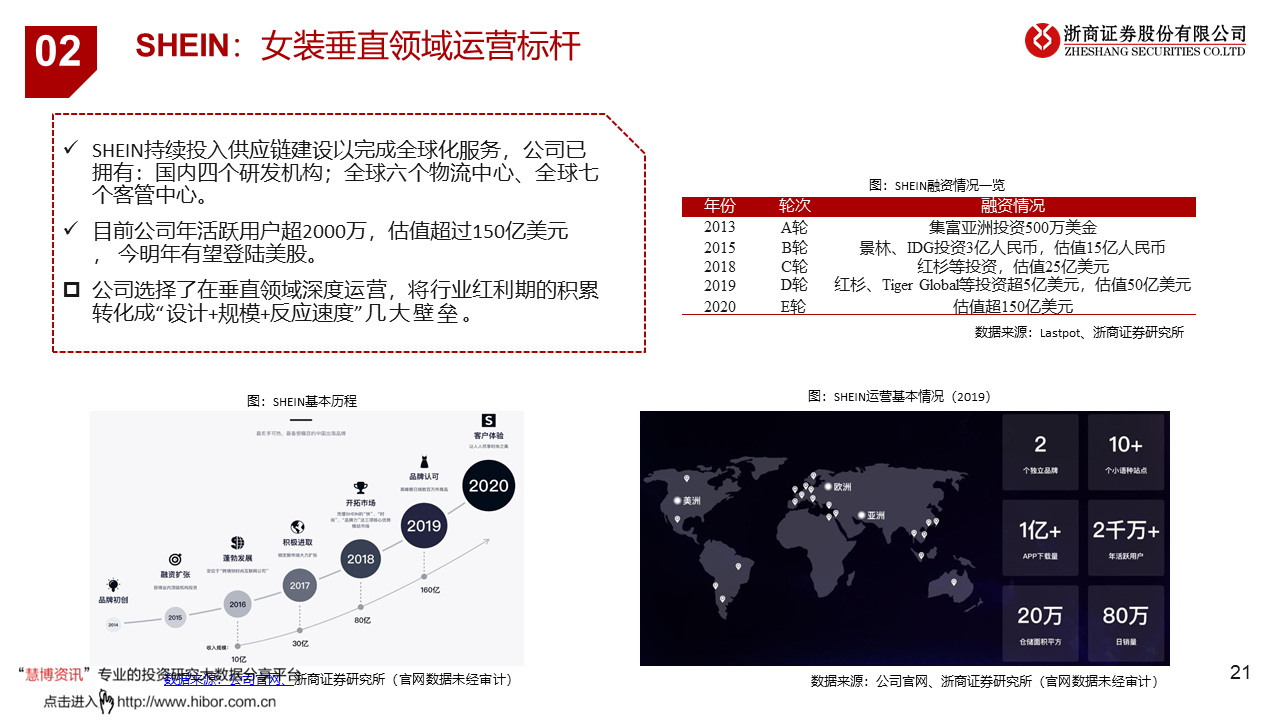Click the '融资情况' table header
The width and height of the screenshot is (1280, 720).
1013,206
